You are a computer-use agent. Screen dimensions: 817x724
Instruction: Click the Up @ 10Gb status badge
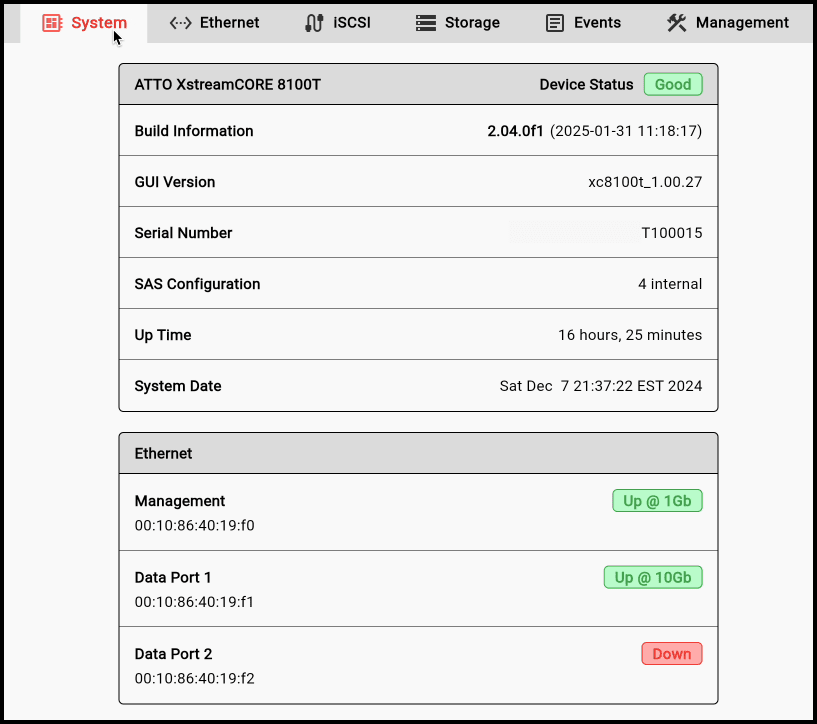click(653, 577)
